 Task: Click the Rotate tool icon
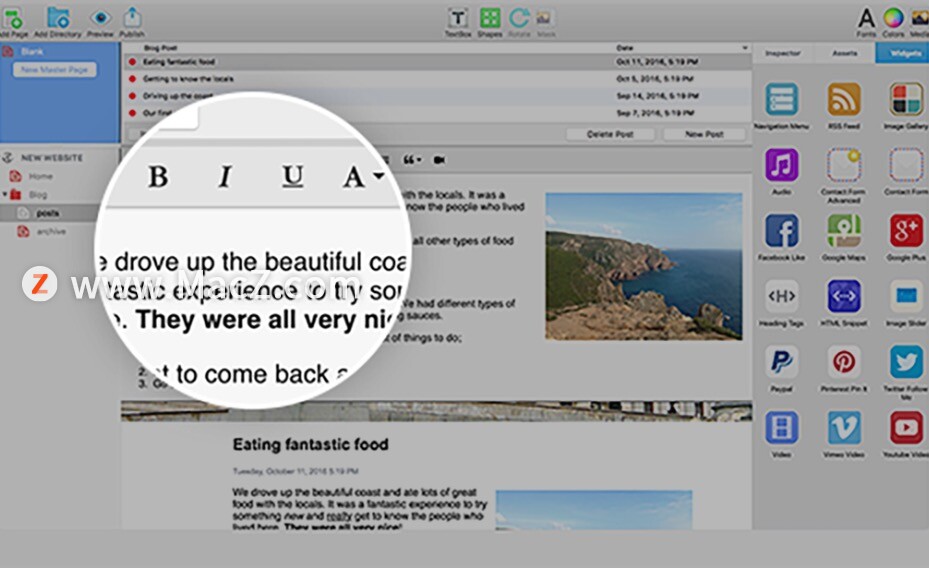click(519, 18)
